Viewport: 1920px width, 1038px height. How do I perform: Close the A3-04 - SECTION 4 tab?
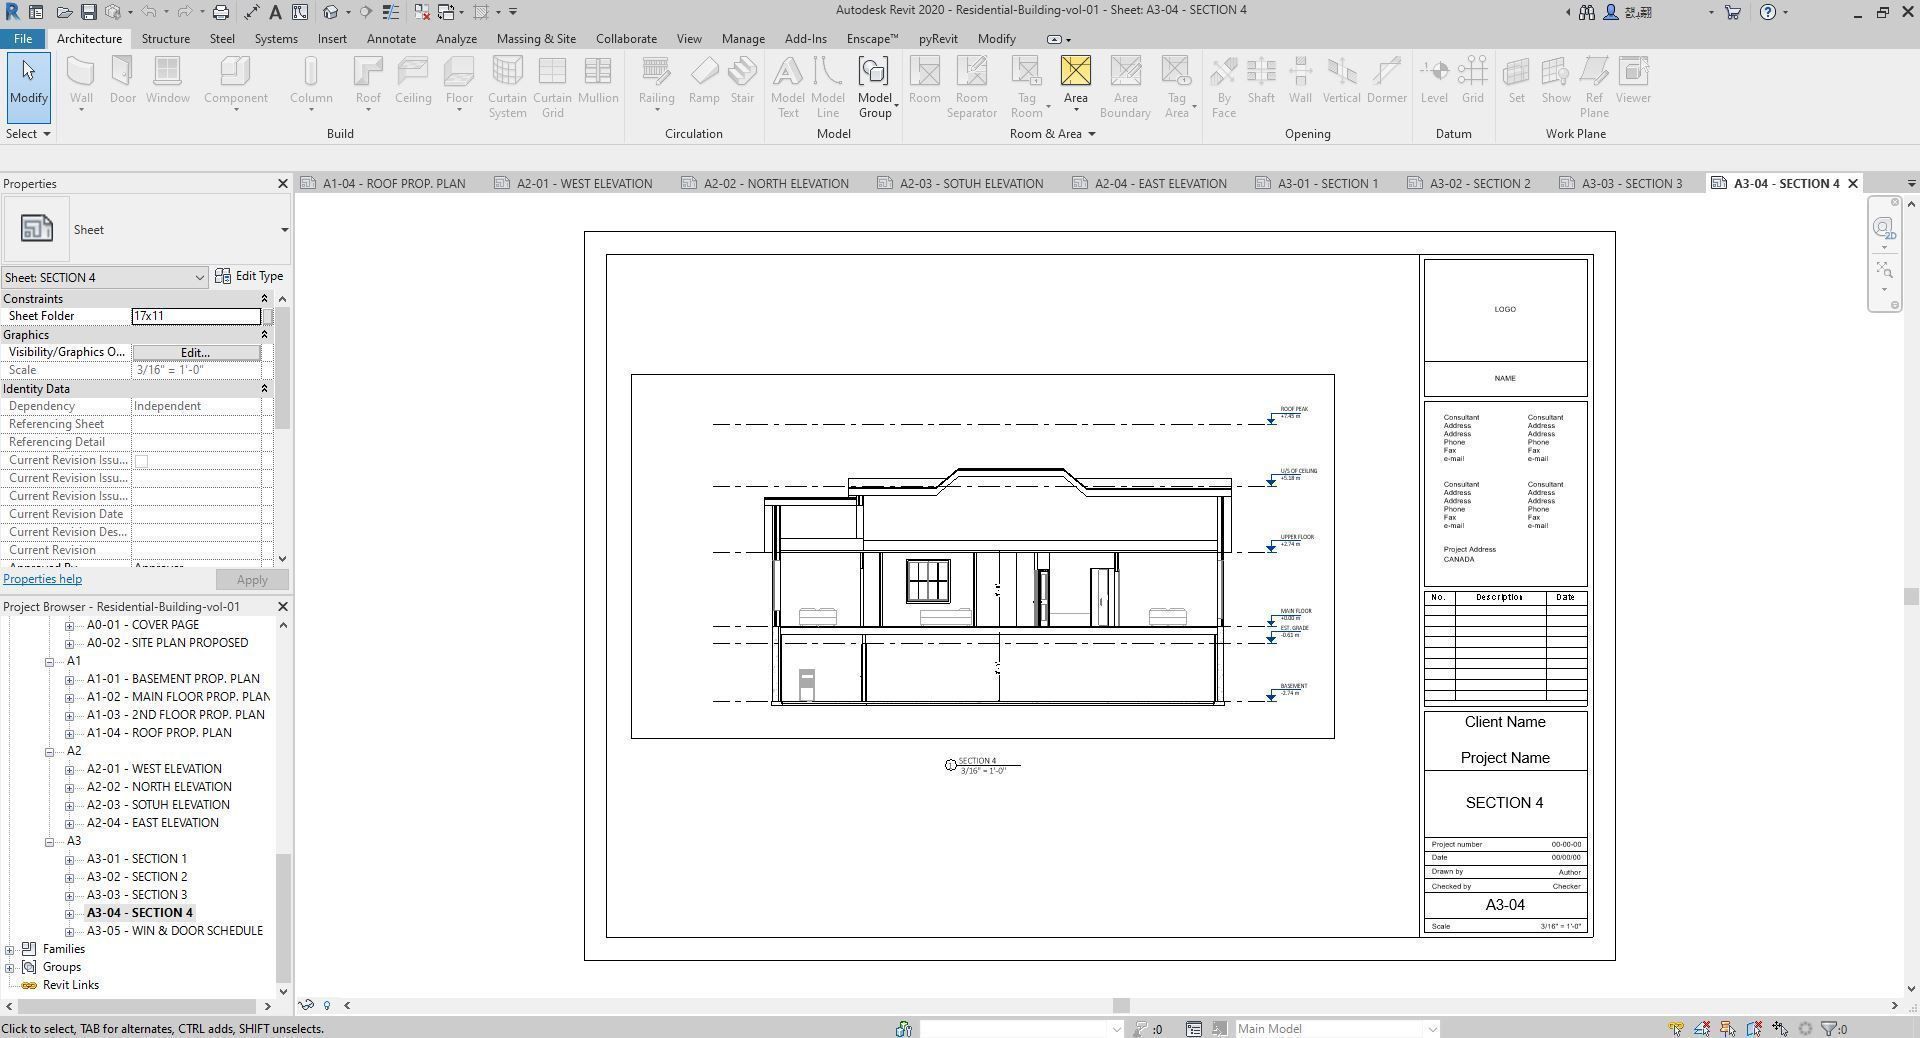pyautogui.click(x=1852, y=184)
